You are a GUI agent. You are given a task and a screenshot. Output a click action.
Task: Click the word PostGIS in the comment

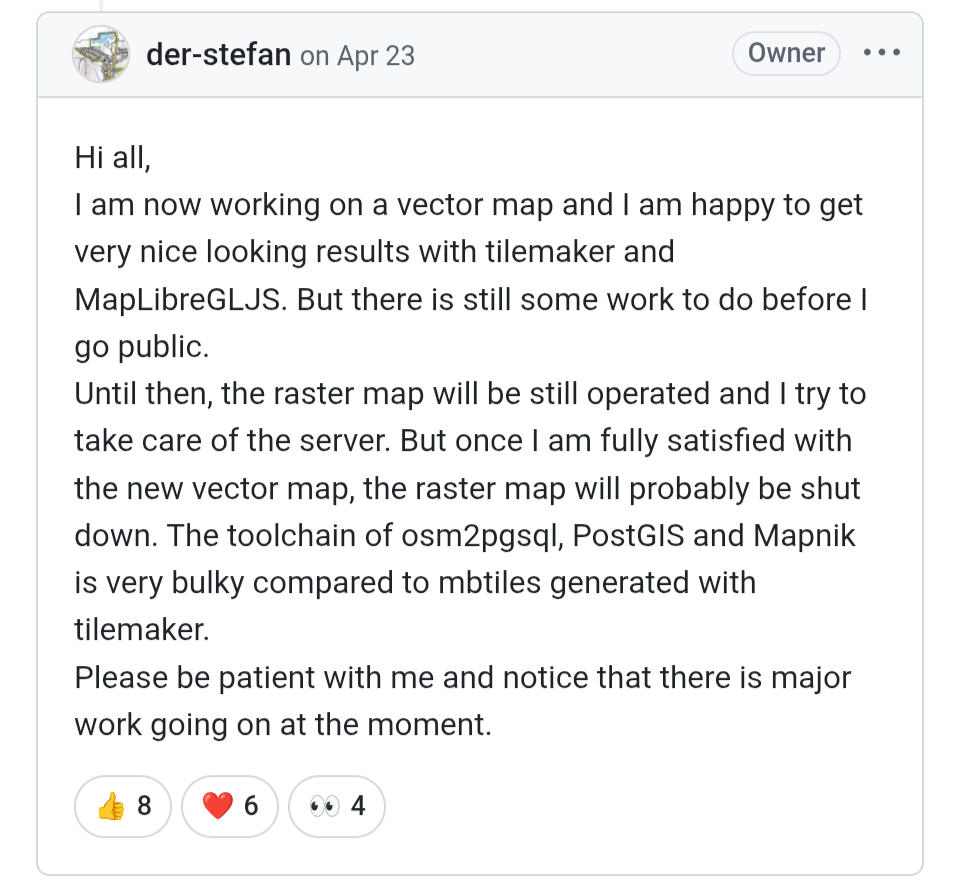[x=628, y=535]
